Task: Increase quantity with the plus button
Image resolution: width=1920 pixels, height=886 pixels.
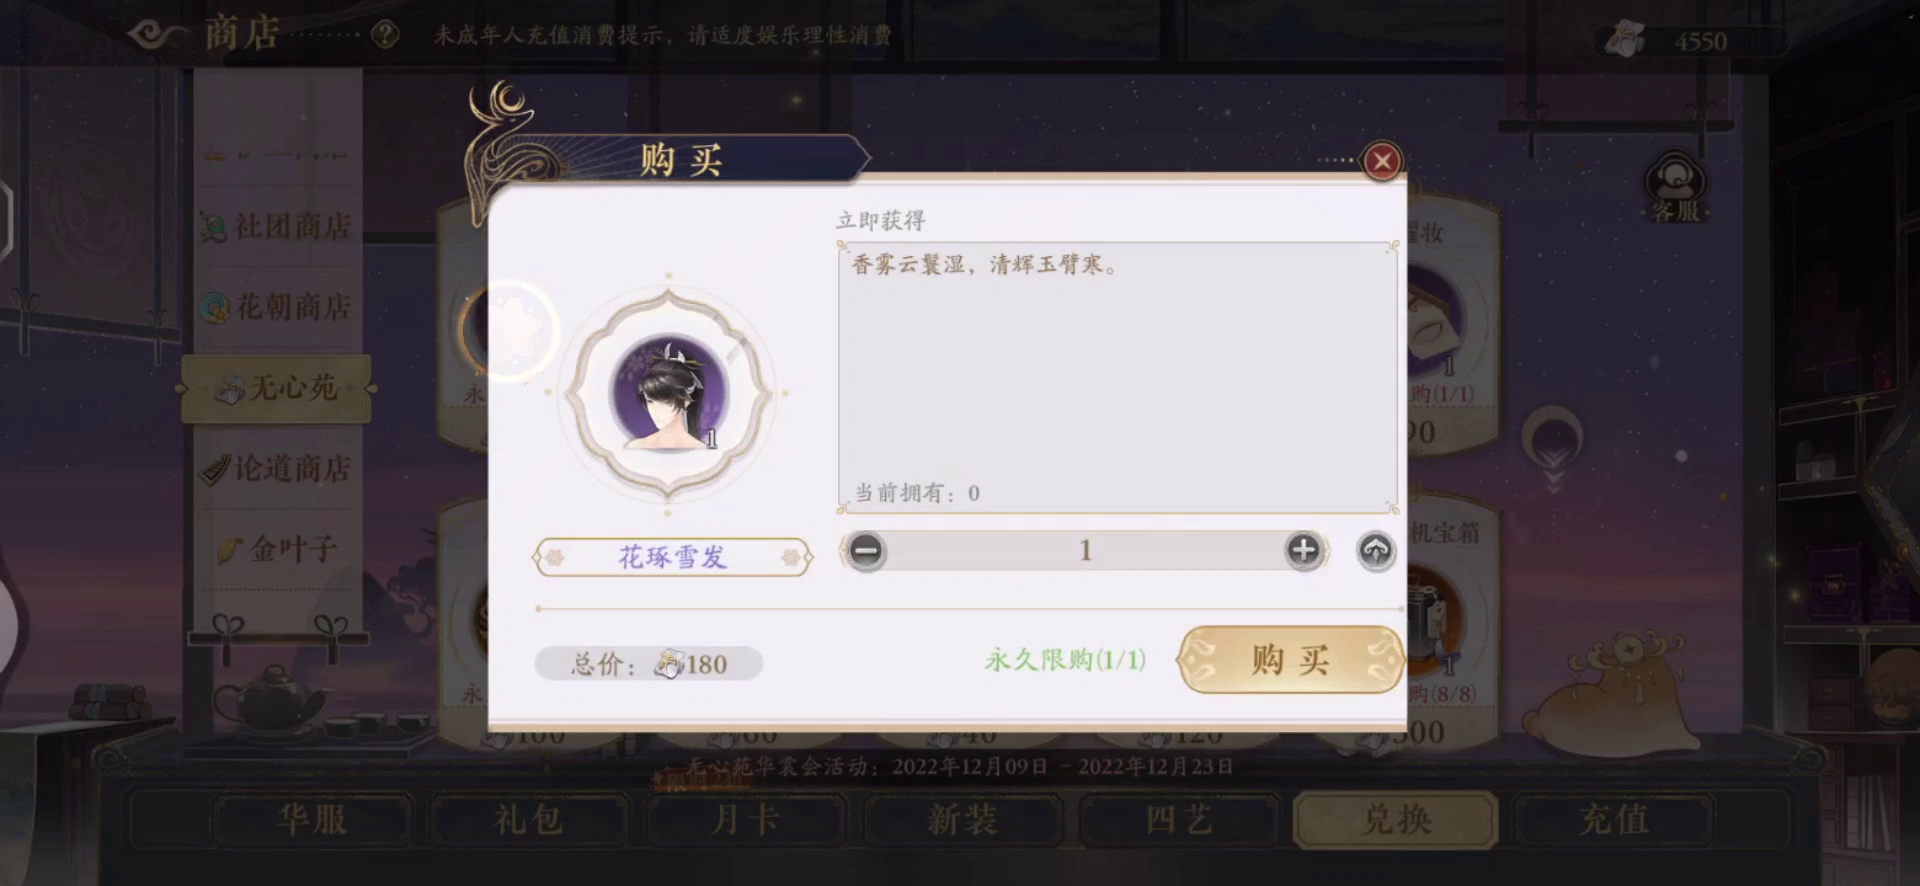Action: tap(1303, 550)
